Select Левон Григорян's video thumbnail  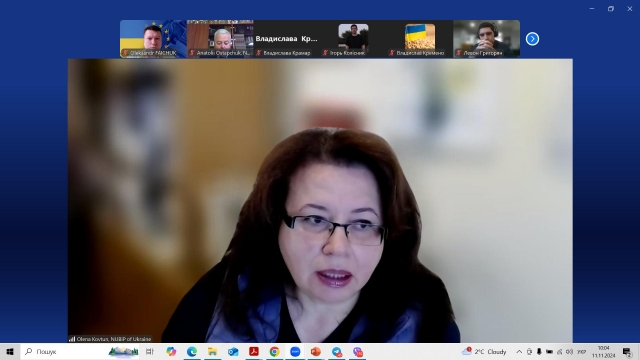click(487, 39)
